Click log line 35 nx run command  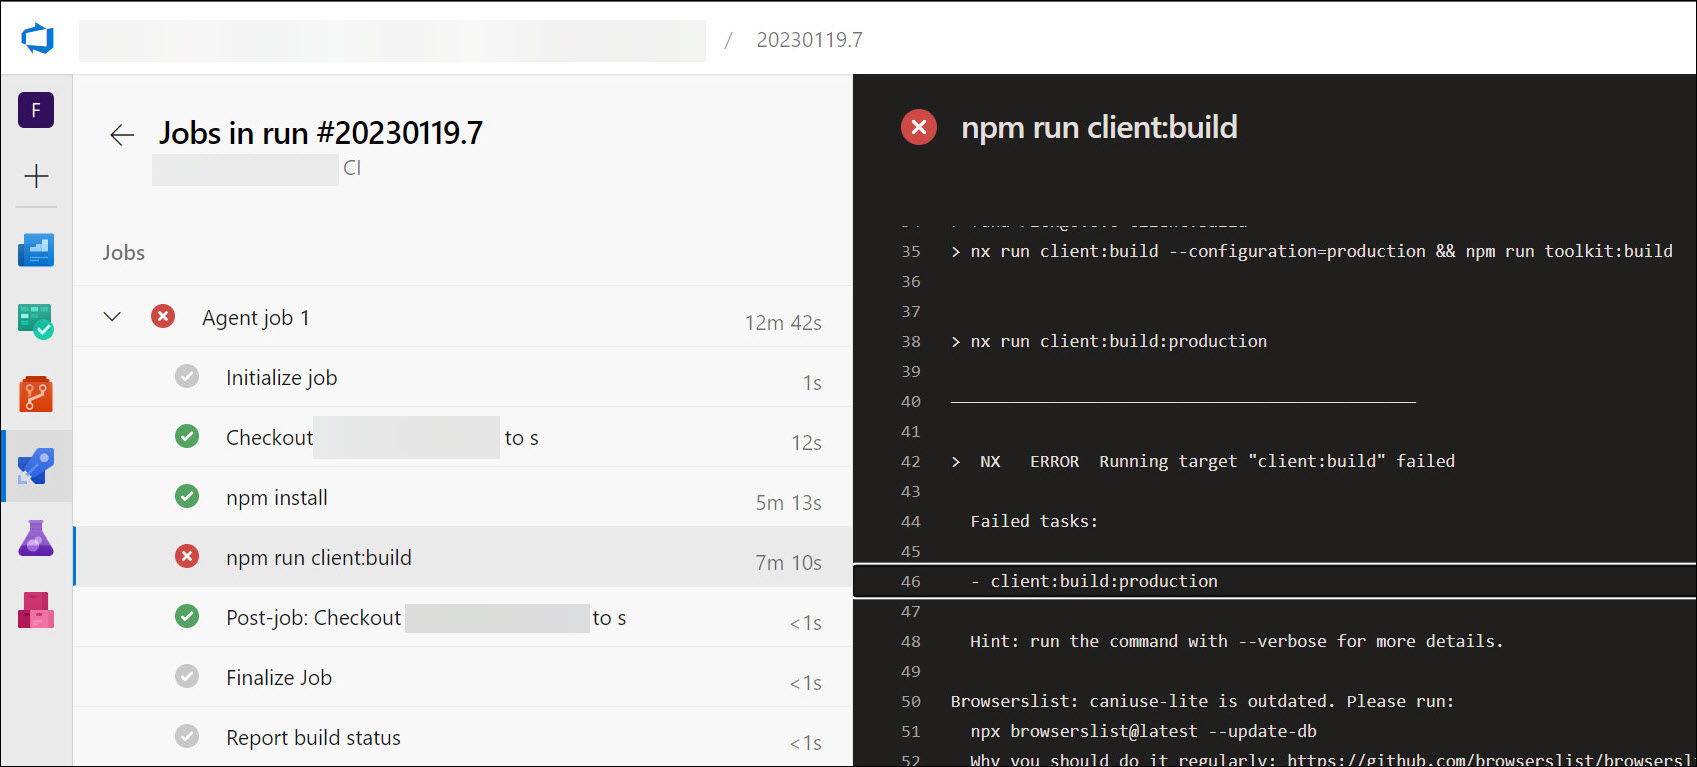click(x=1311, y=251)
